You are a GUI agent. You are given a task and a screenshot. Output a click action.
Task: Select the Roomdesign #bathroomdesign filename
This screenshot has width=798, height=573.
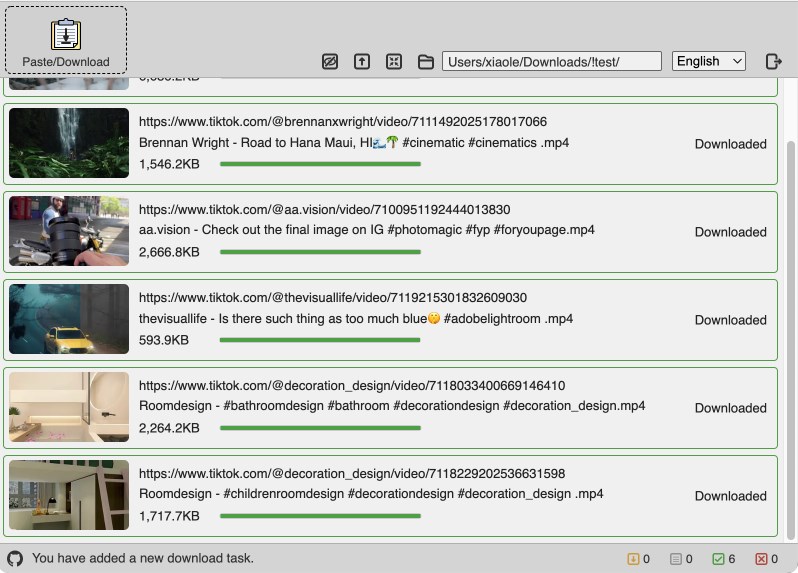point(392,406)
